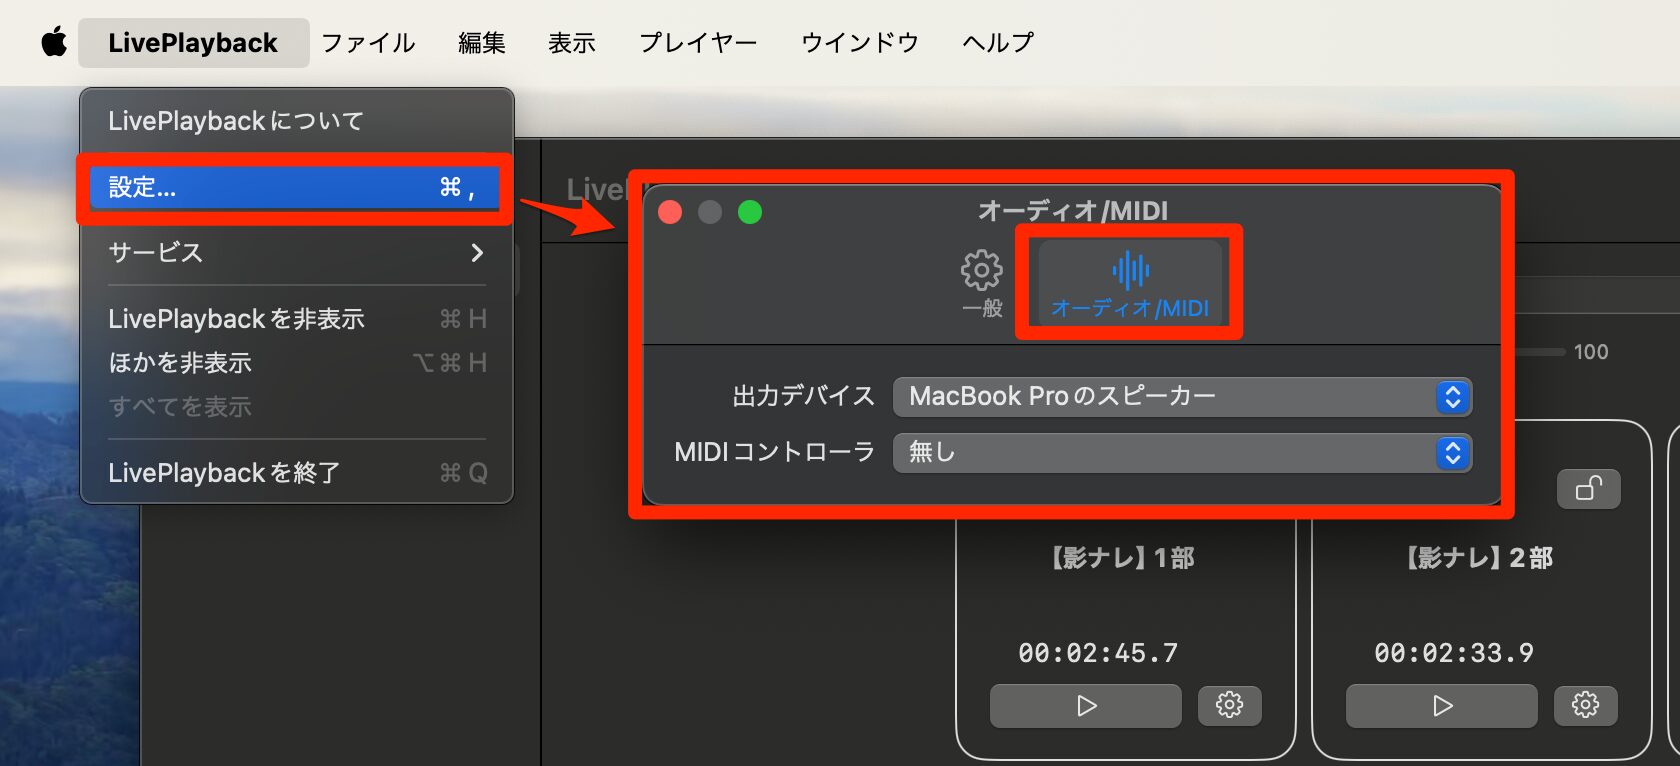
Task: Switch to the オーディオ/MIDI waveform tab
Action: pyautogui.click(x=1130, y=284)
